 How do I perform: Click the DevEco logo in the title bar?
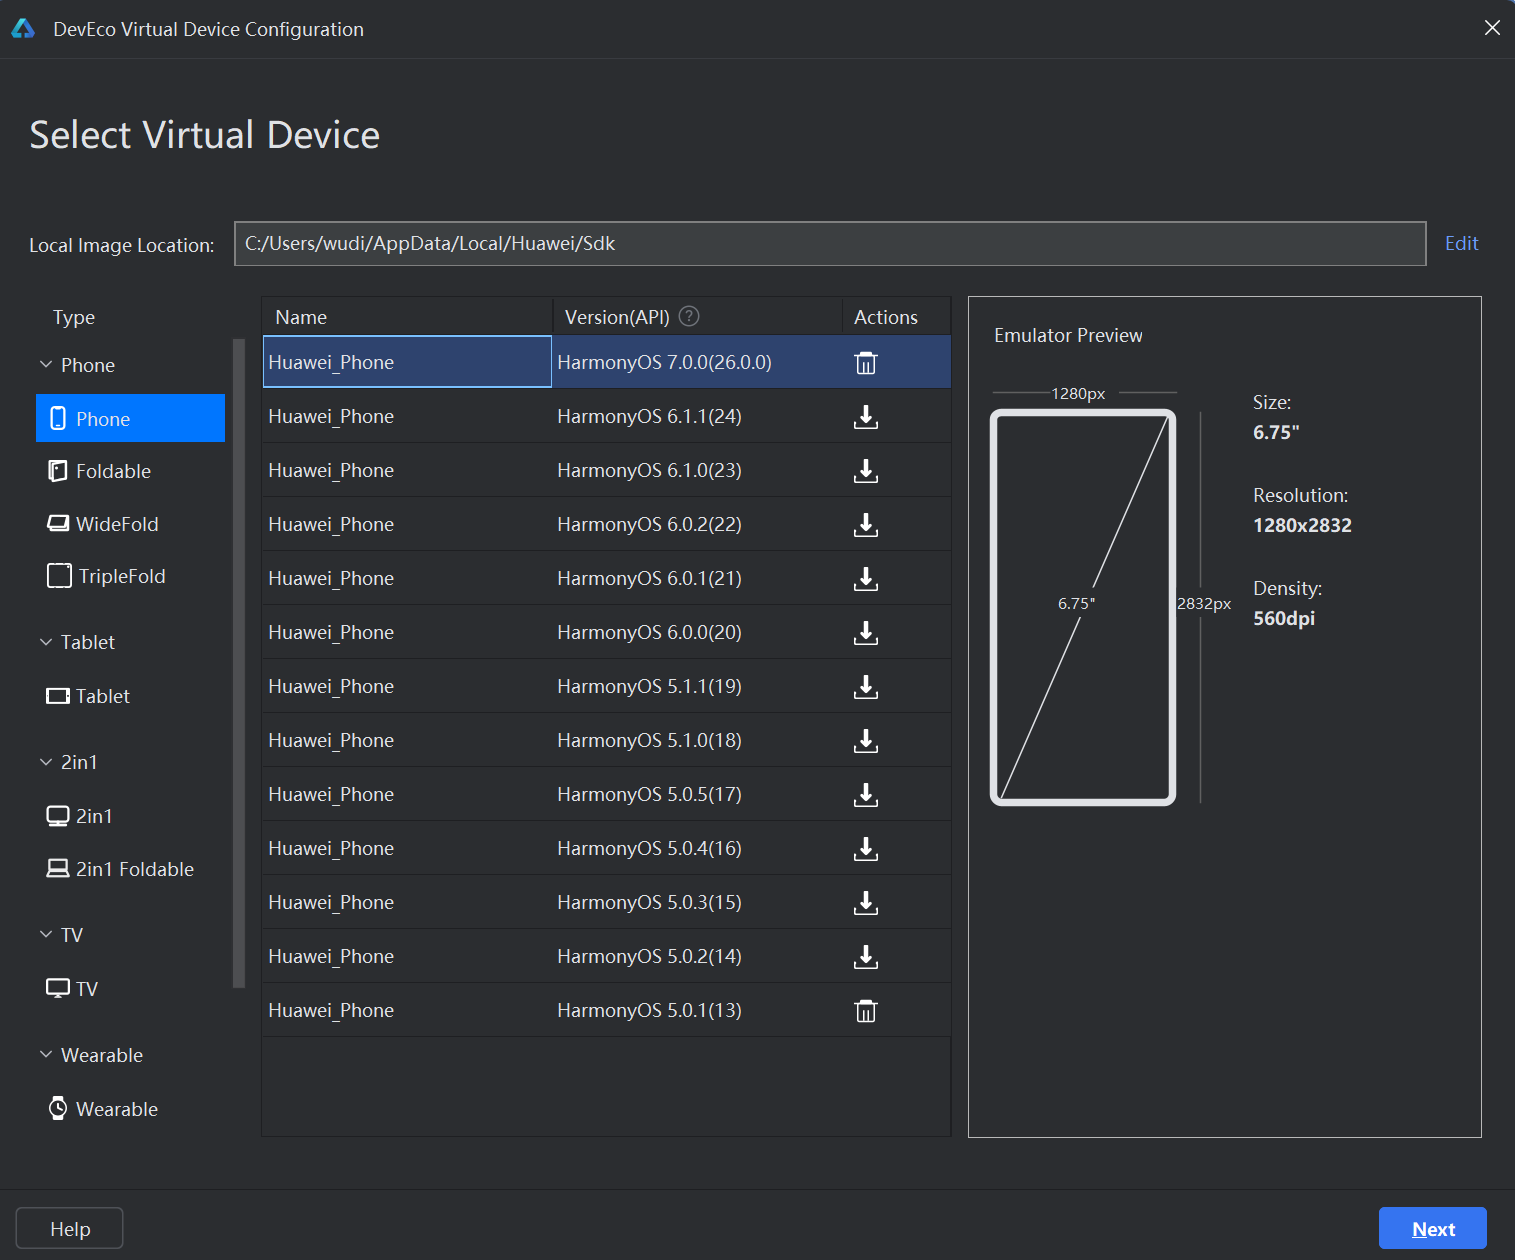pyautogui.click(x=23, y=29)
